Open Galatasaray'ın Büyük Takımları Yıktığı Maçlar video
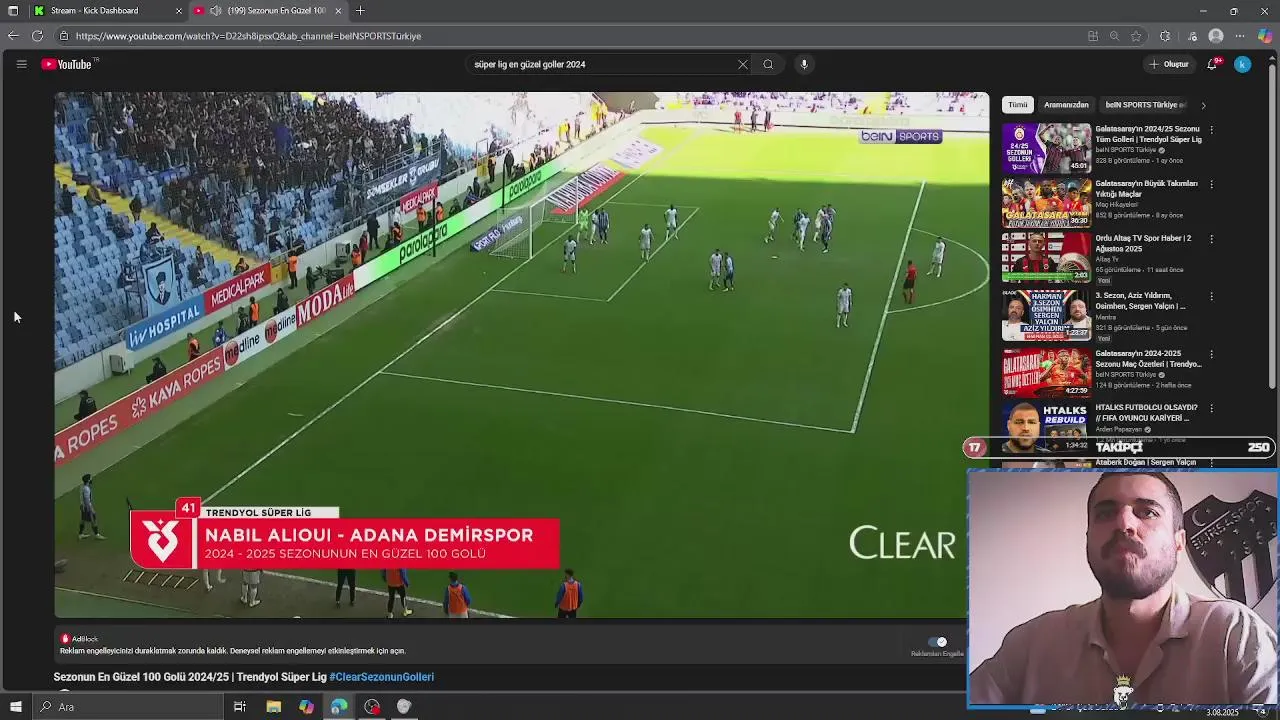The height and width of the screenshot is (720, 1280). click(1146, 189)
